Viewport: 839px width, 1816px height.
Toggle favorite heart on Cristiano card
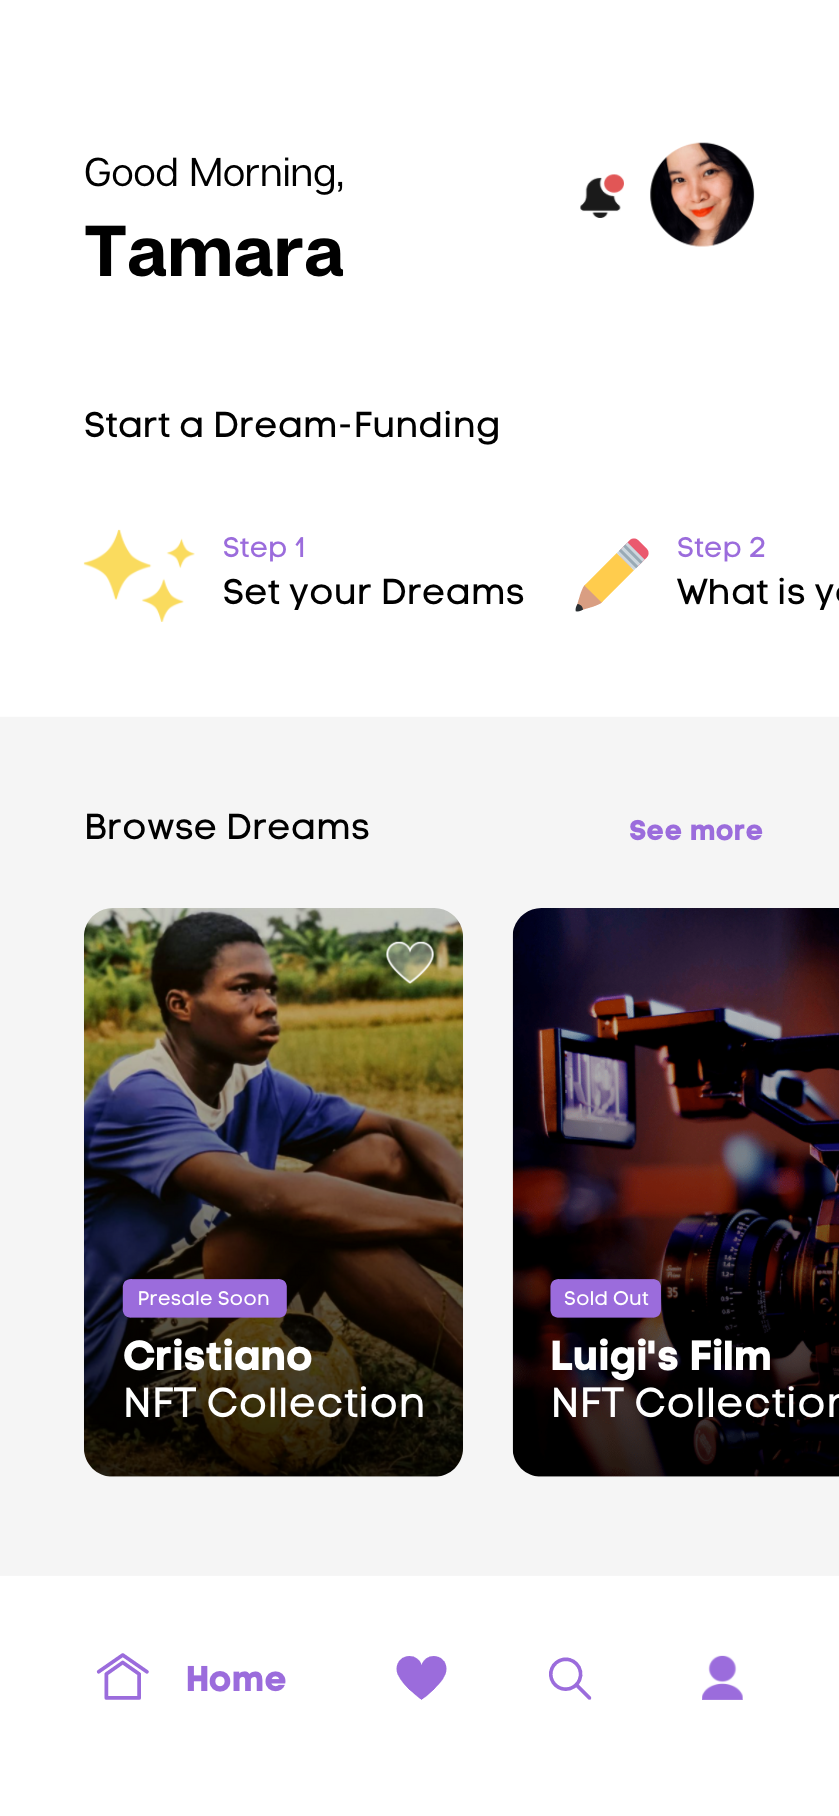click(410, 962)
